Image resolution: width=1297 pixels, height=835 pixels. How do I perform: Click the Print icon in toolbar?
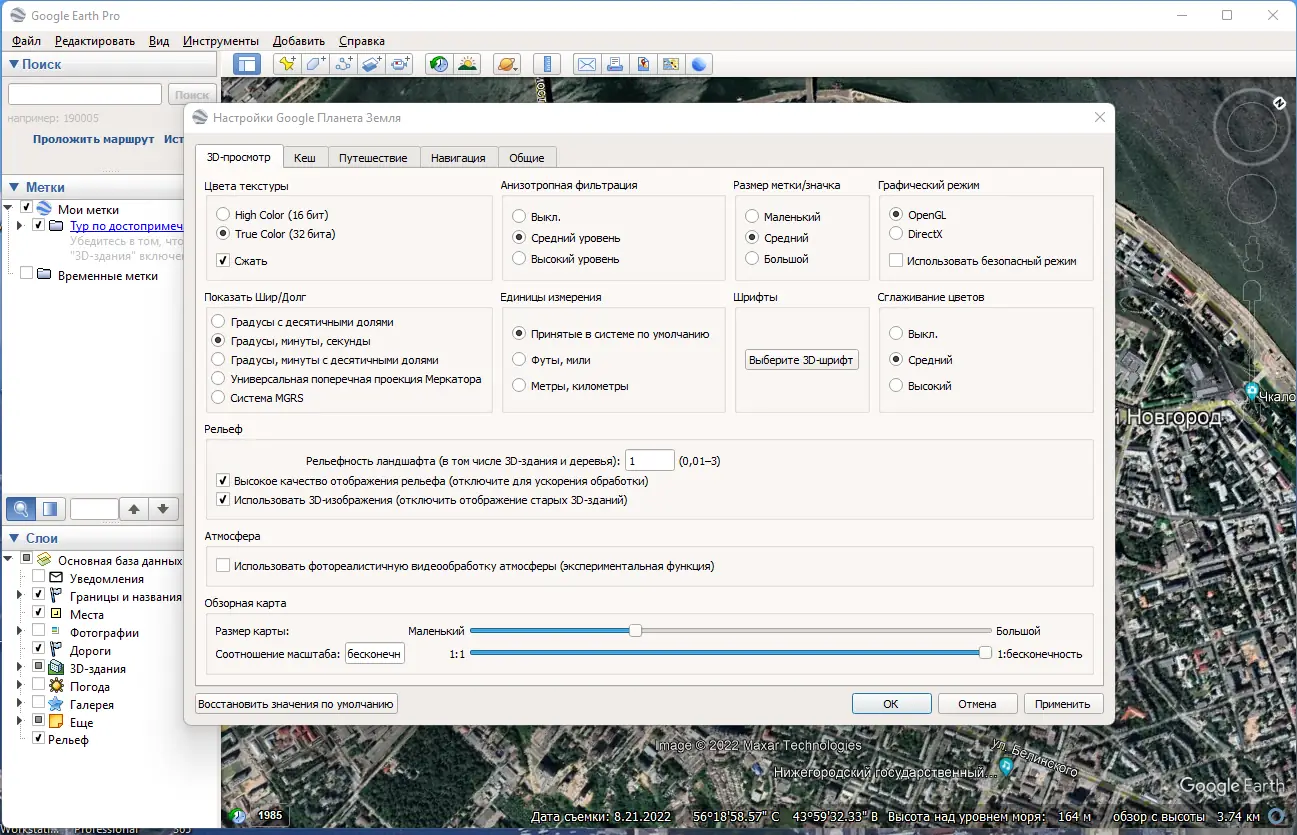click(x=615, y=64)
